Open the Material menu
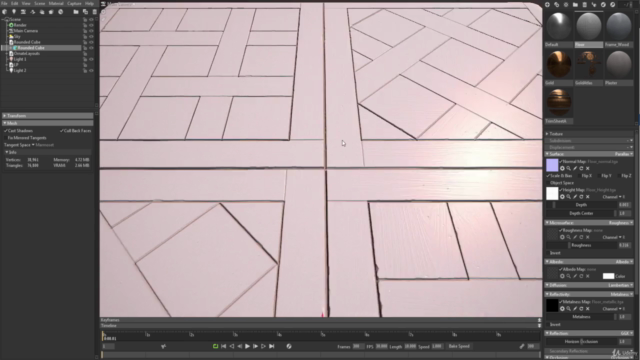This screenshot has height=360, width=640. point(56,3)
